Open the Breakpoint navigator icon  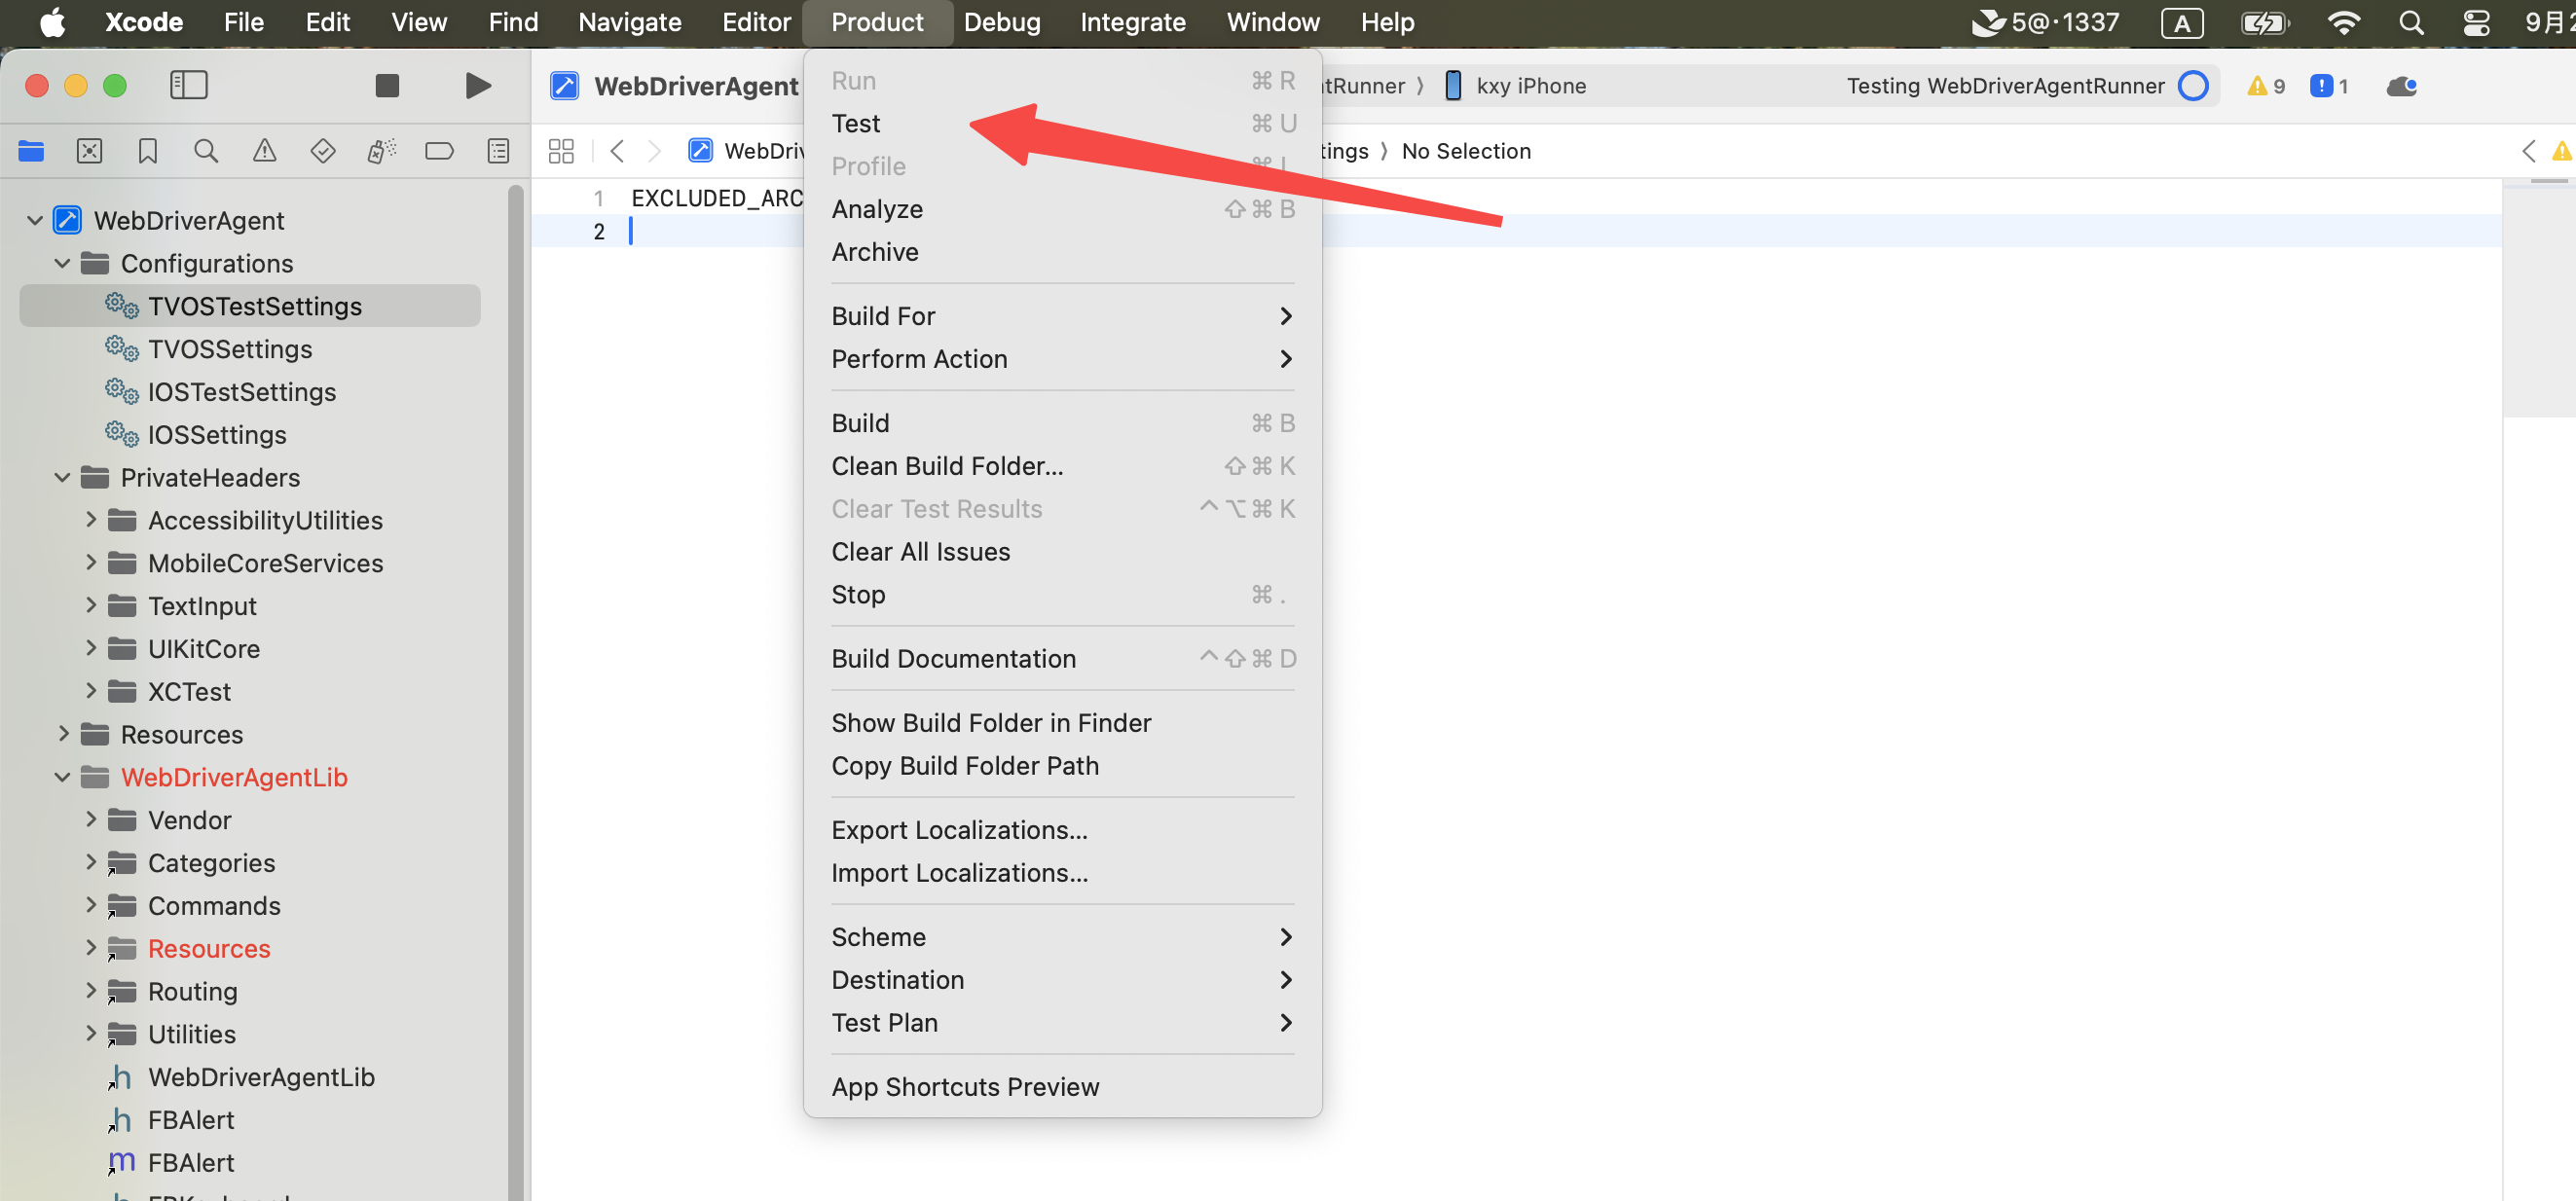(x=439, y=151)
